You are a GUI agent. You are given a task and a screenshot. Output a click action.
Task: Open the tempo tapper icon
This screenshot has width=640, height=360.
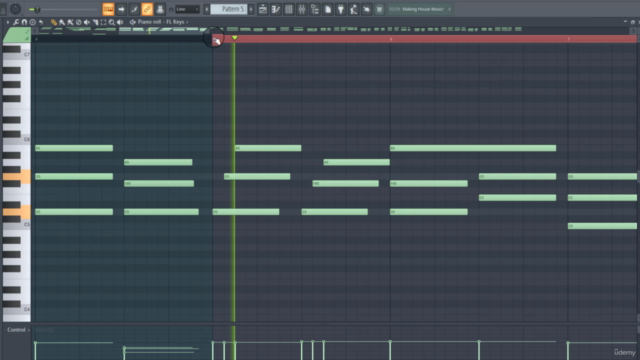(x=353, y=9)
